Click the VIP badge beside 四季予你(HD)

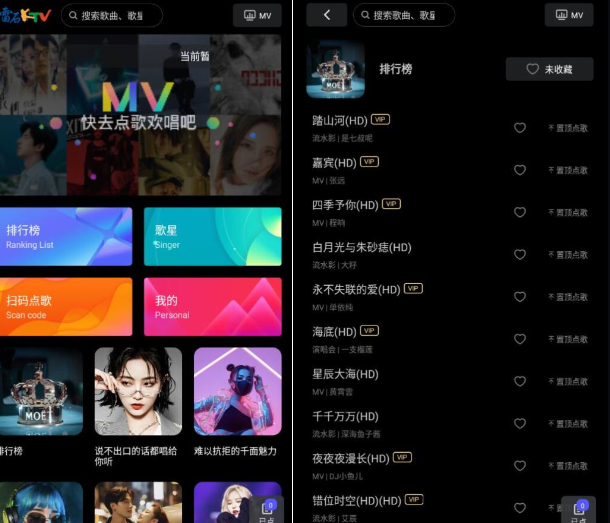click(391, 204)
